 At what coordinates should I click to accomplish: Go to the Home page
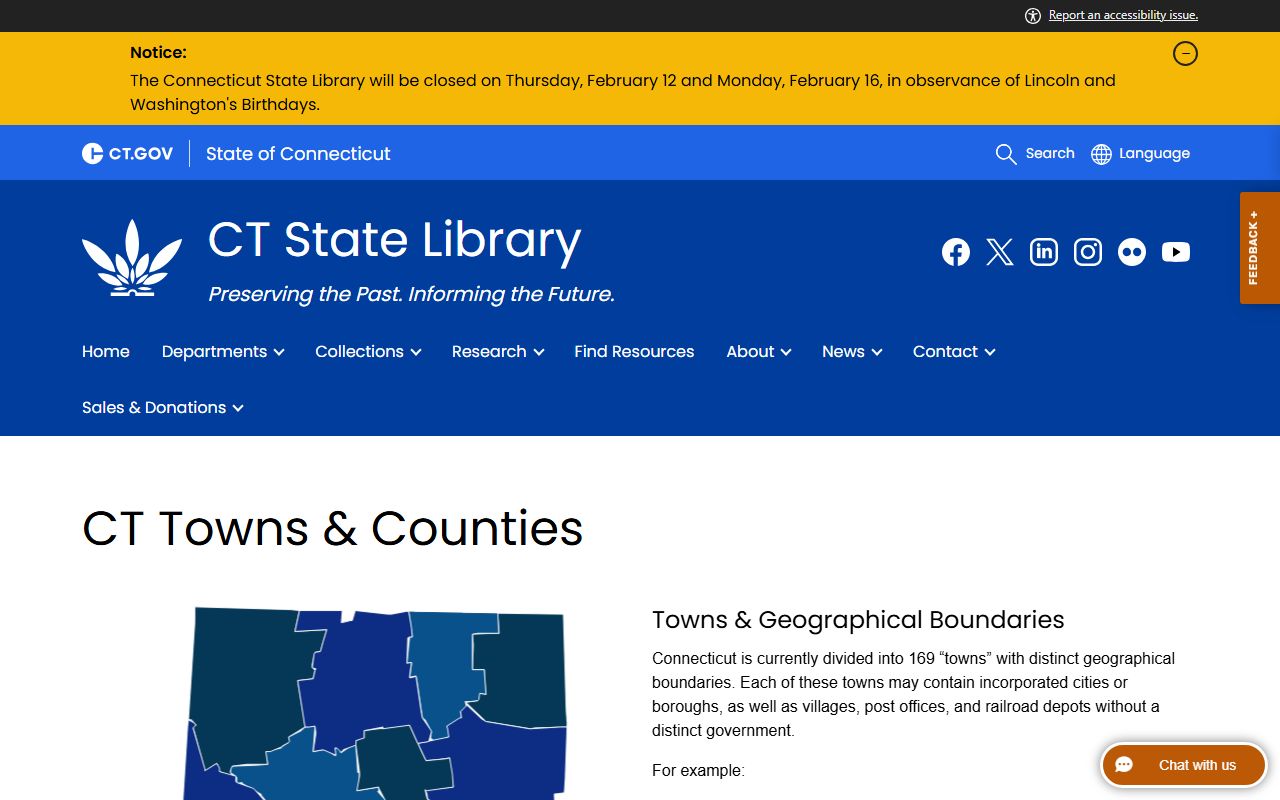point(106,352)
